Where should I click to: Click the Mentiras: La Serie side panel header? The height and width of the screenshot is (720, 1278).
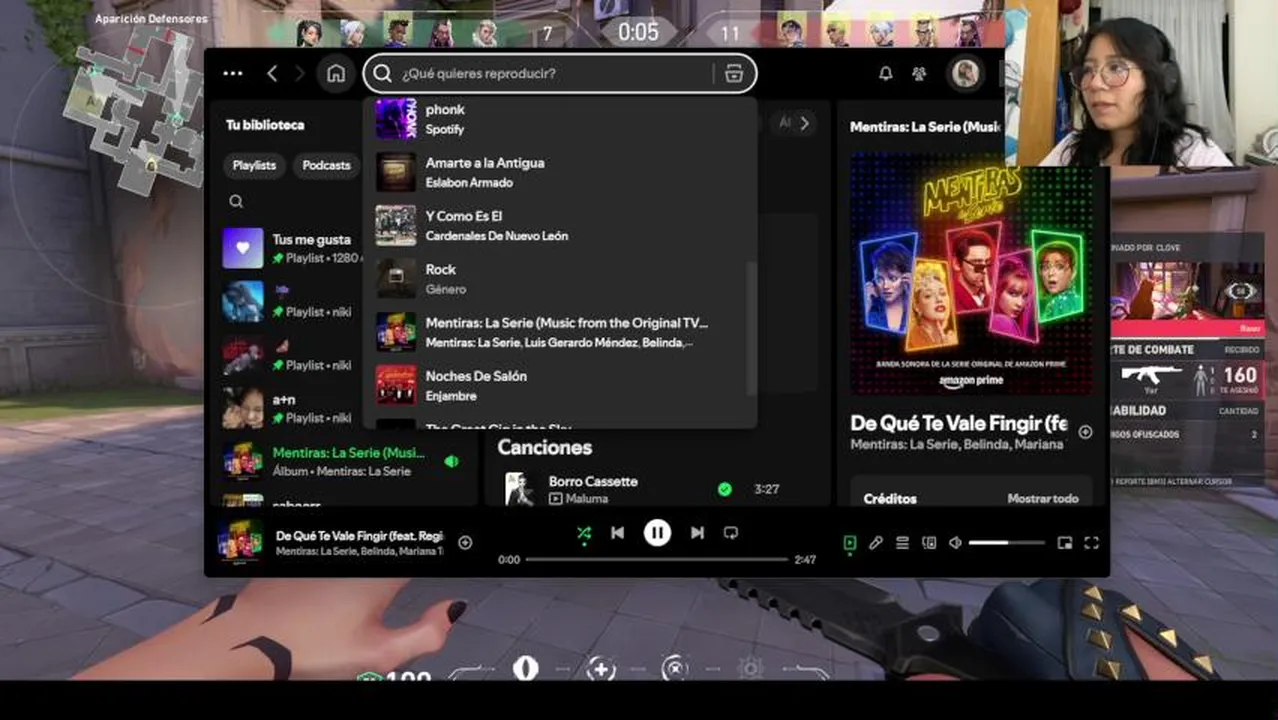pyautogui.click(x=925, y=127)
